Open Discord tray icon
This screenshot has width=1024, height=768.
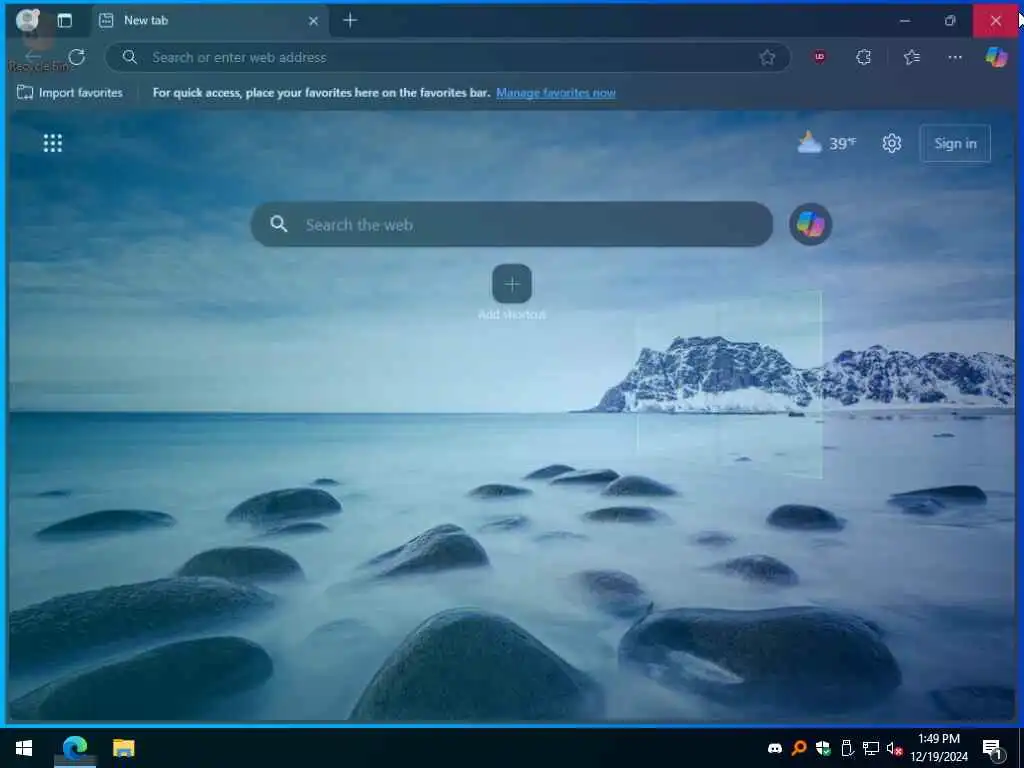775,748
